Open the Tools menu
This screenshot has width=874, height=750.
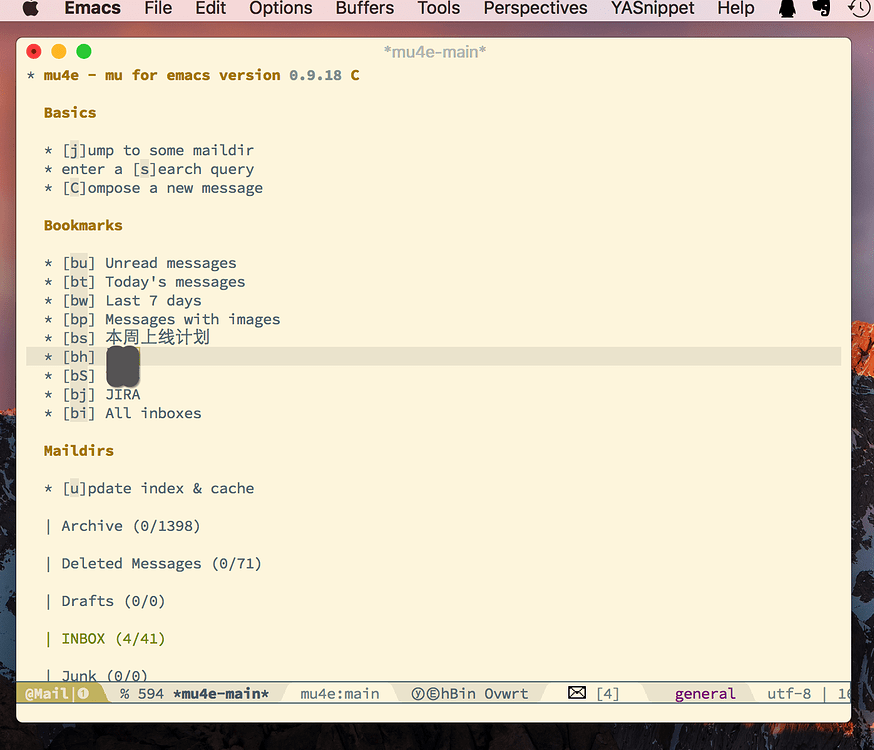click(x=438, y=9)
